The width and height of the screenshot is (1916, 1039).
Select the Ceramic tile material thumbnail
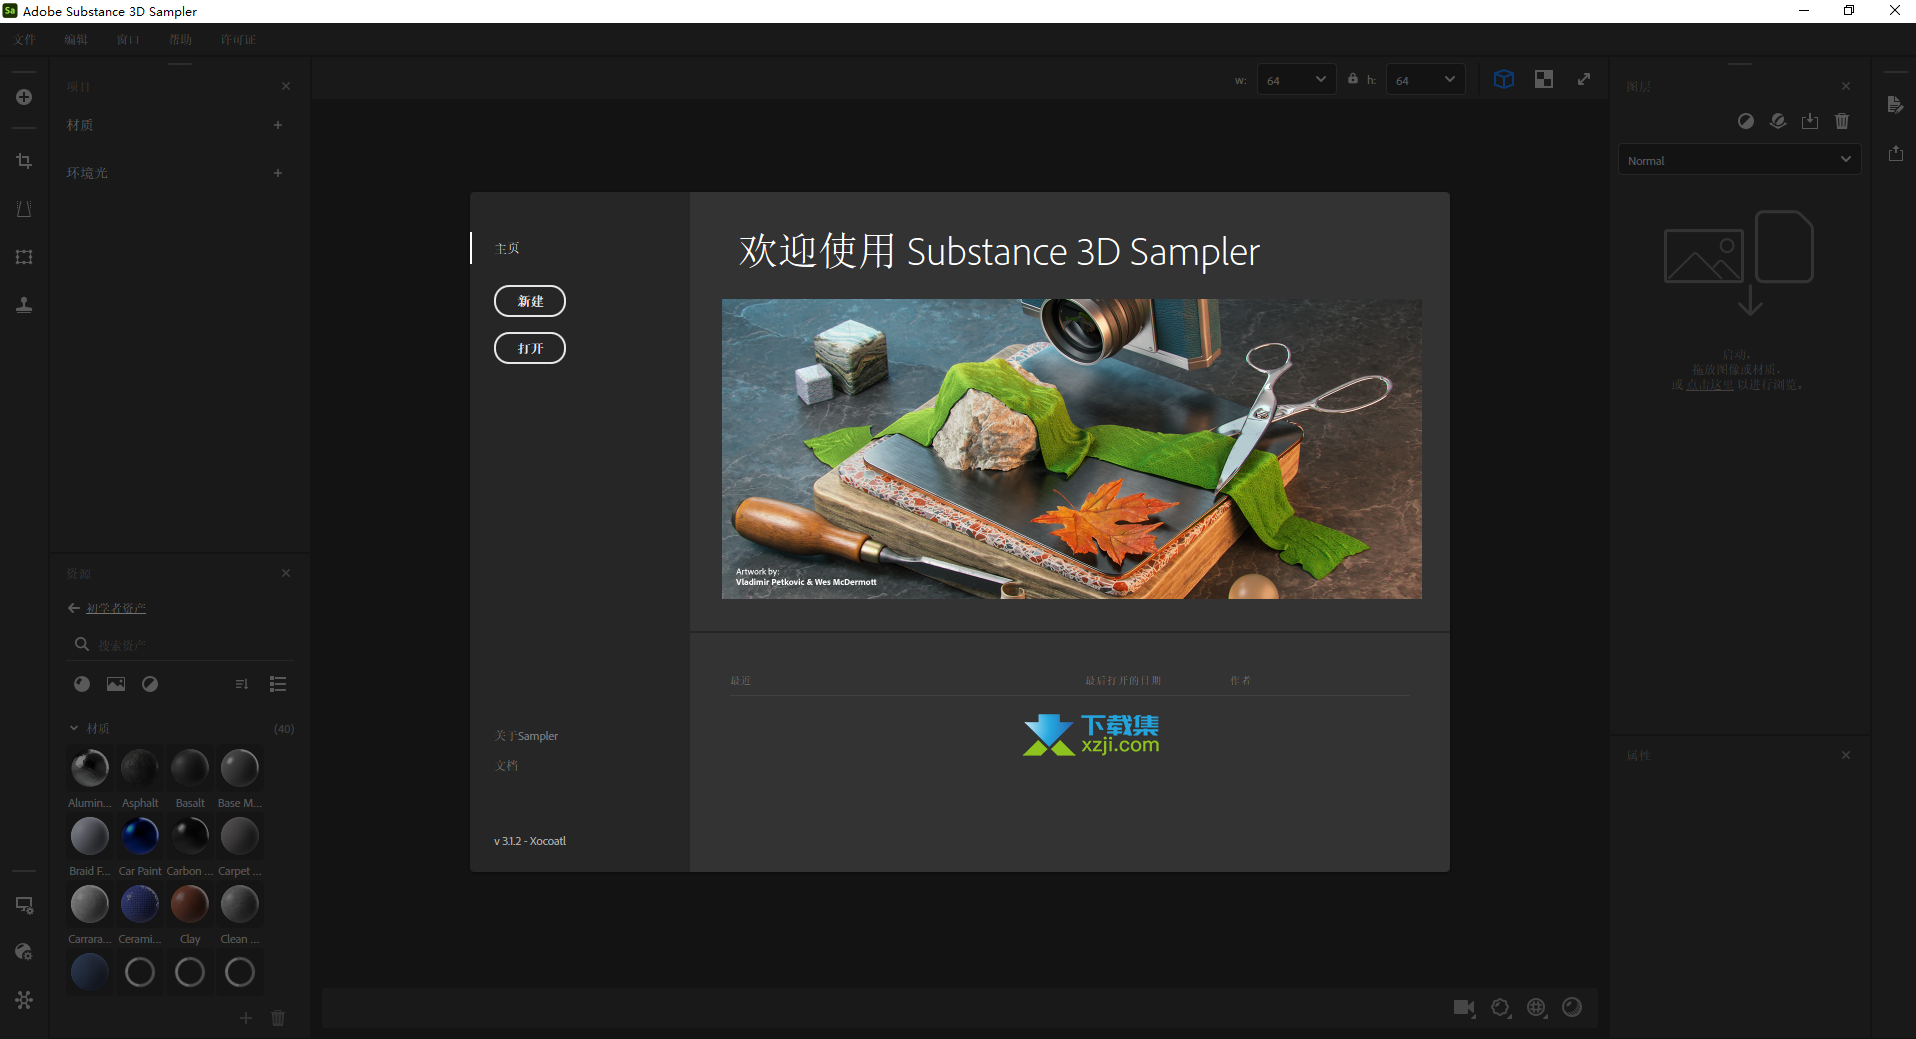point(140,904)
